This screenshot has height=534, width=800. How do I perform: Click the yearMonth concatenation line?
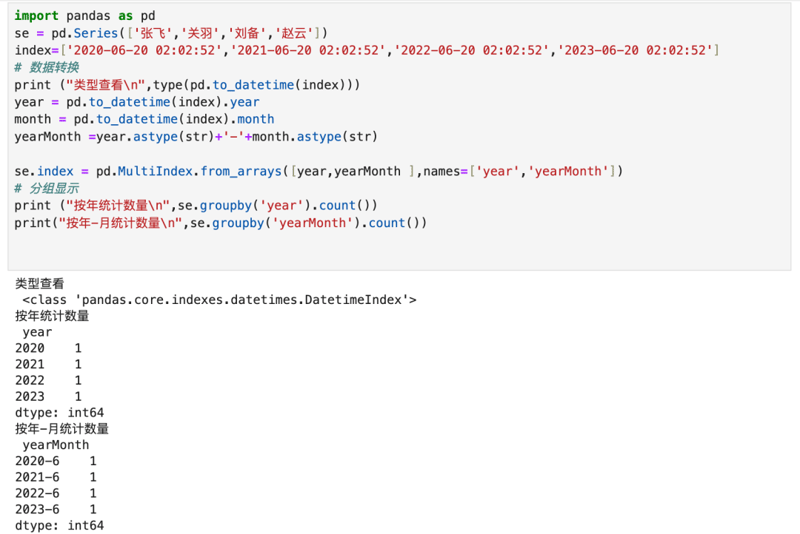click(196, 137)
